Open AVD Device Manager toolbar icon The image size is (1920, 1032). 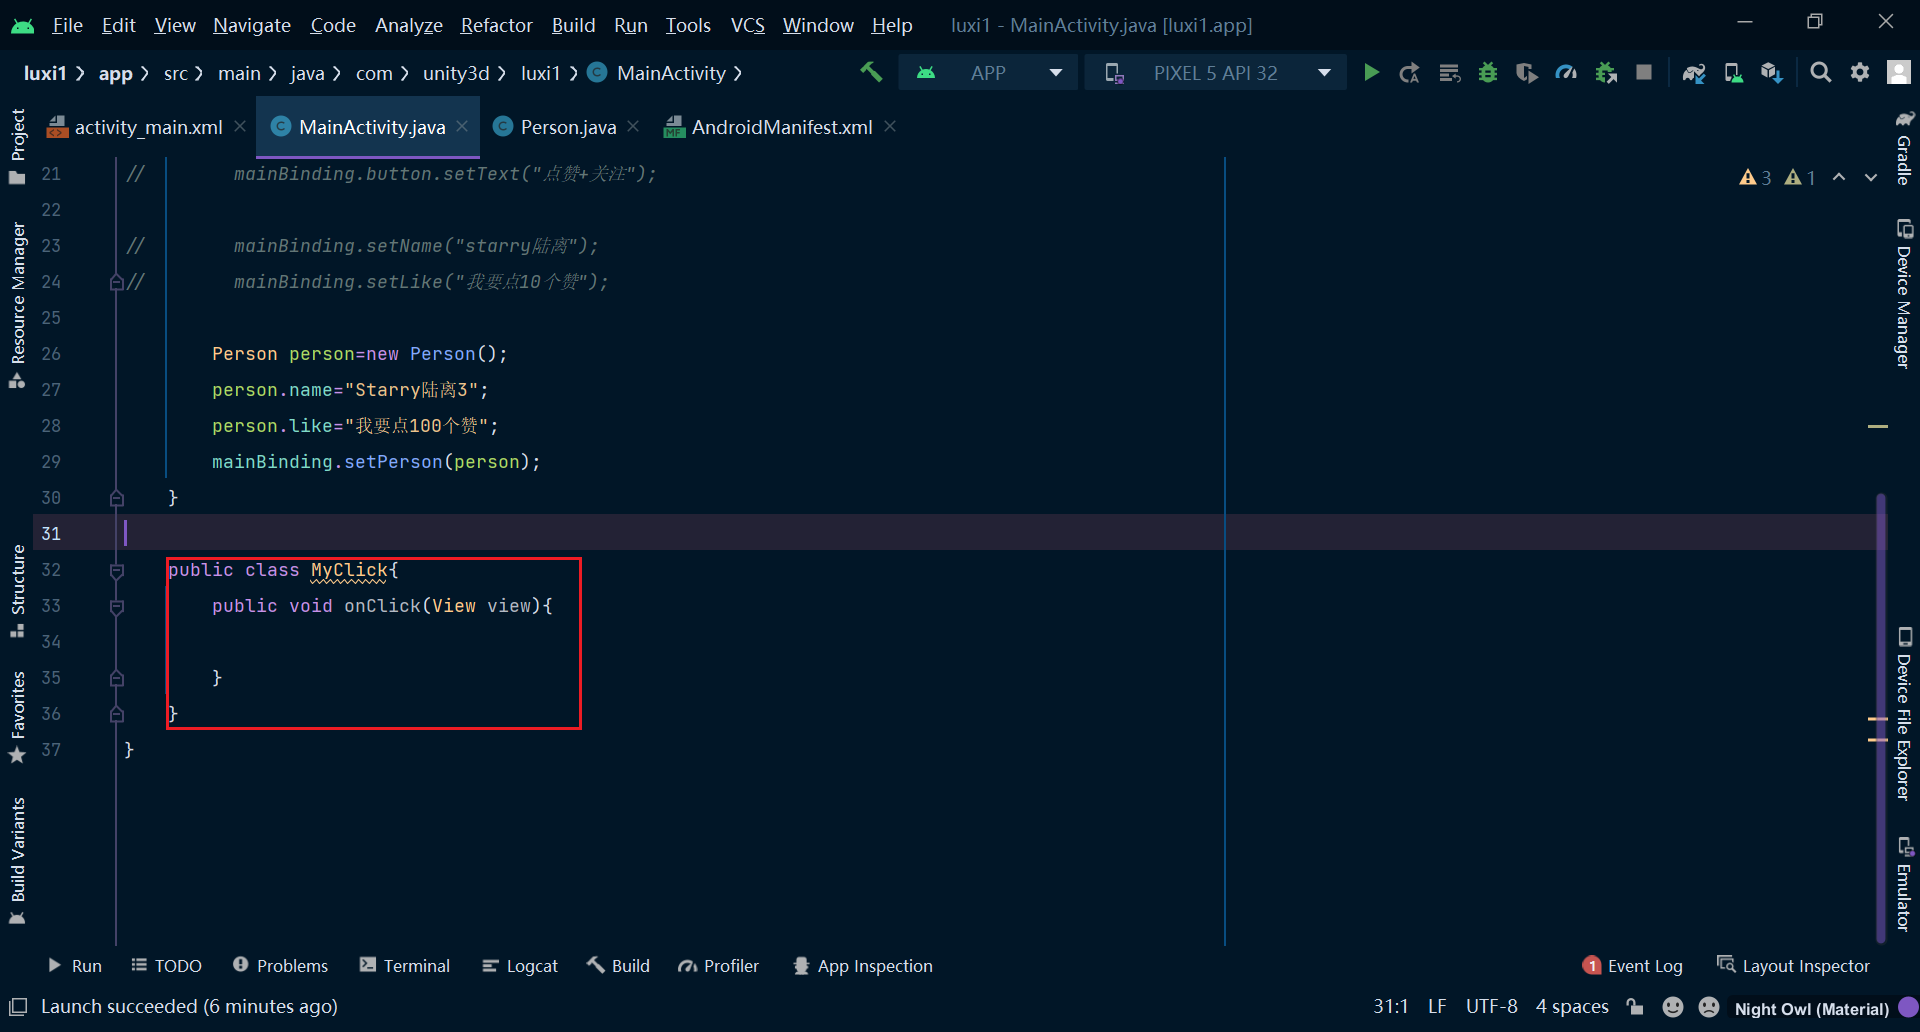click(x=1733, y=73)
